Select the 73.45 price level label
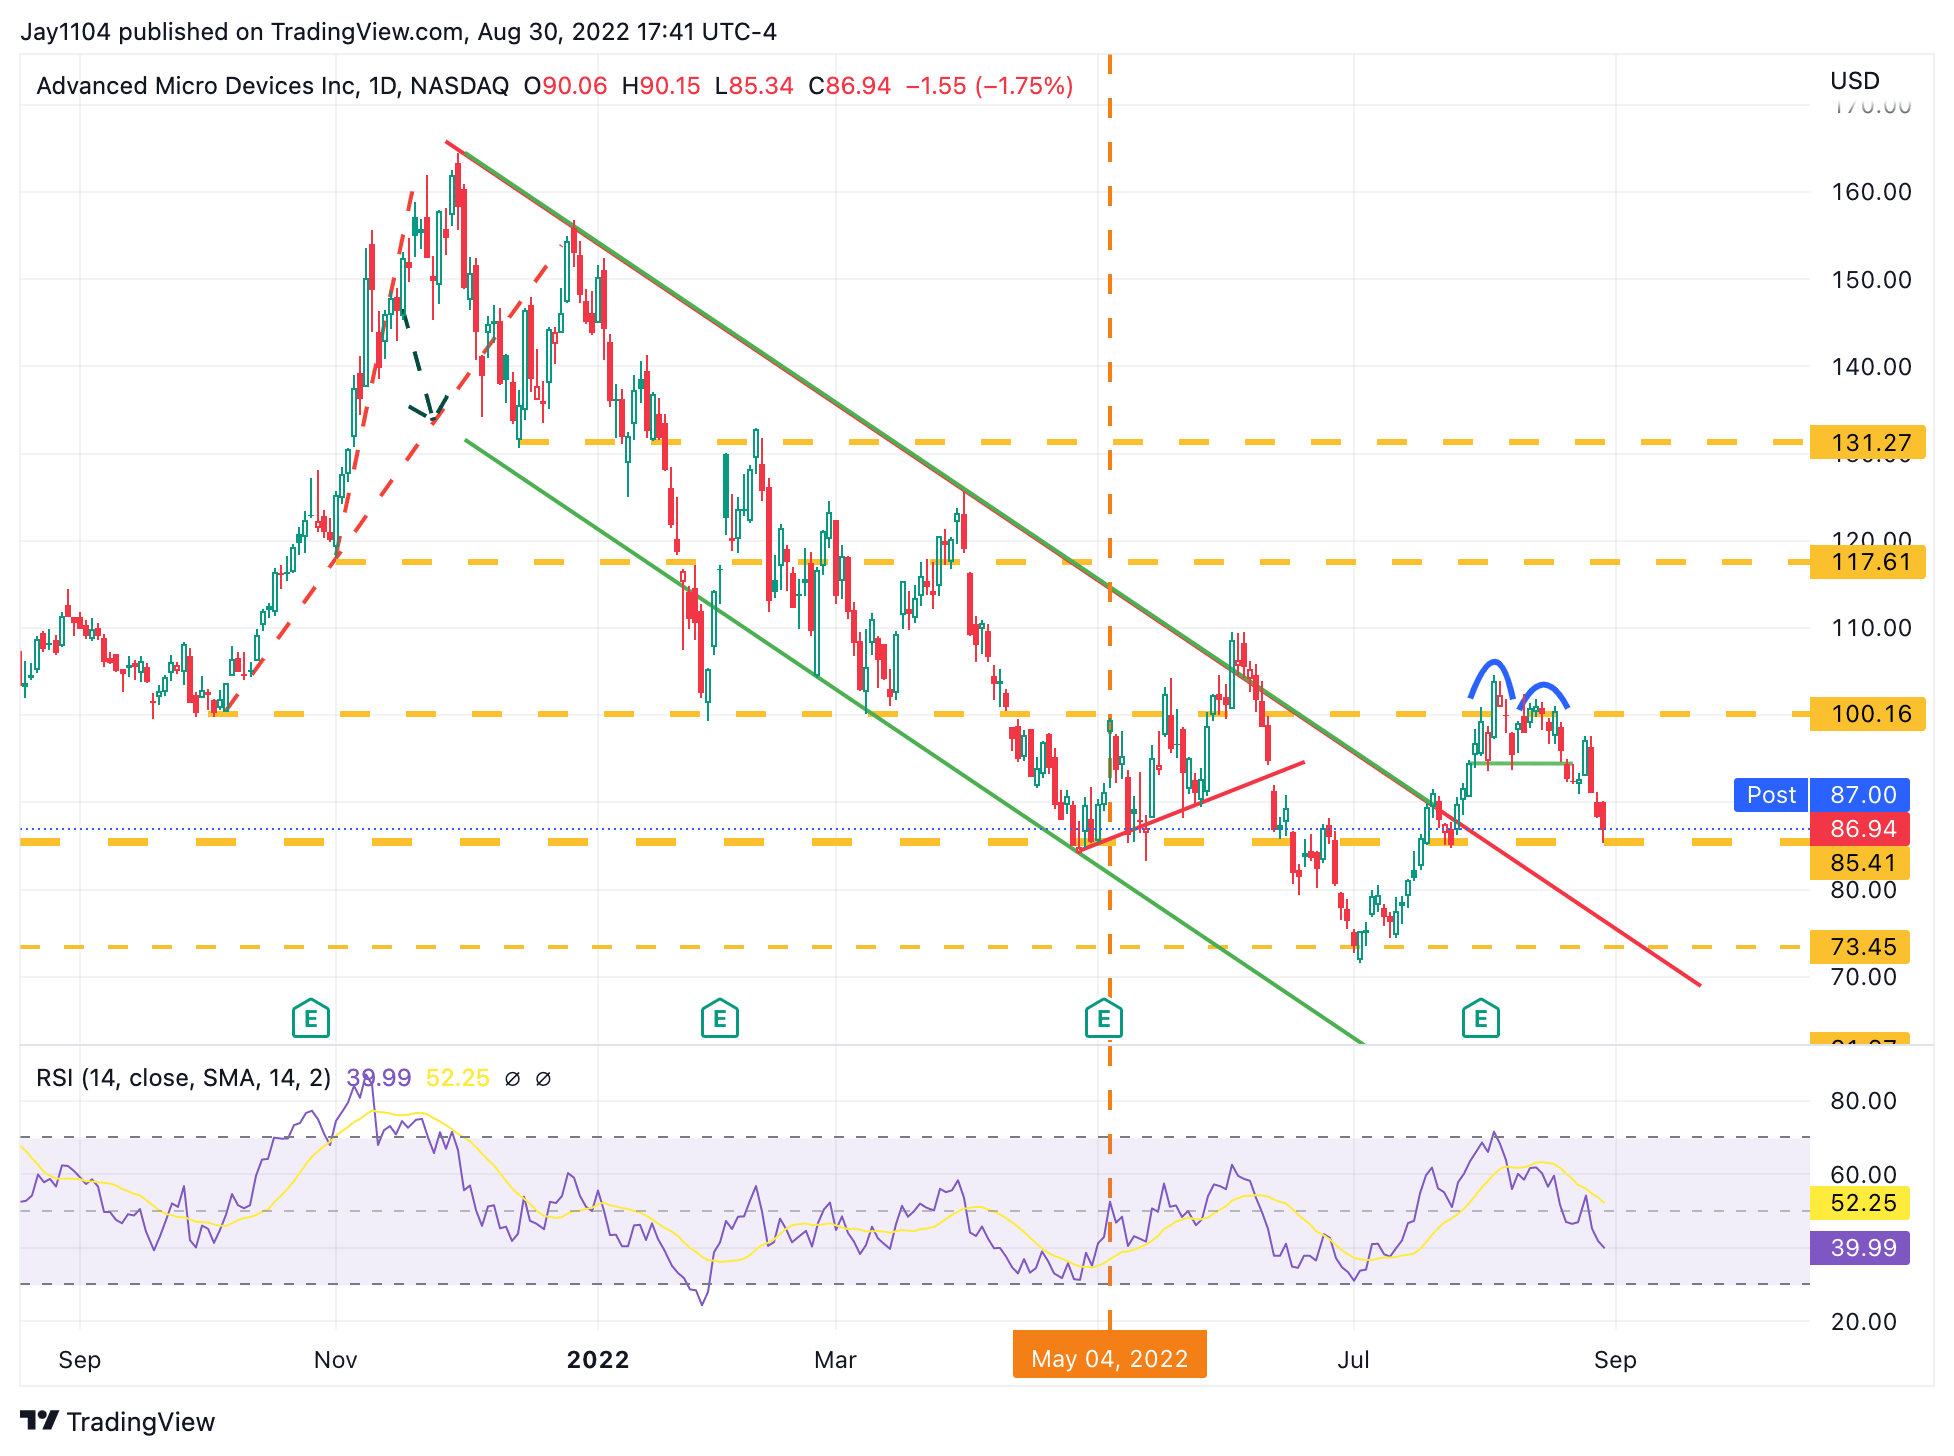The width and height of the screenshot is (1954, 1456). coord(1861,947)
